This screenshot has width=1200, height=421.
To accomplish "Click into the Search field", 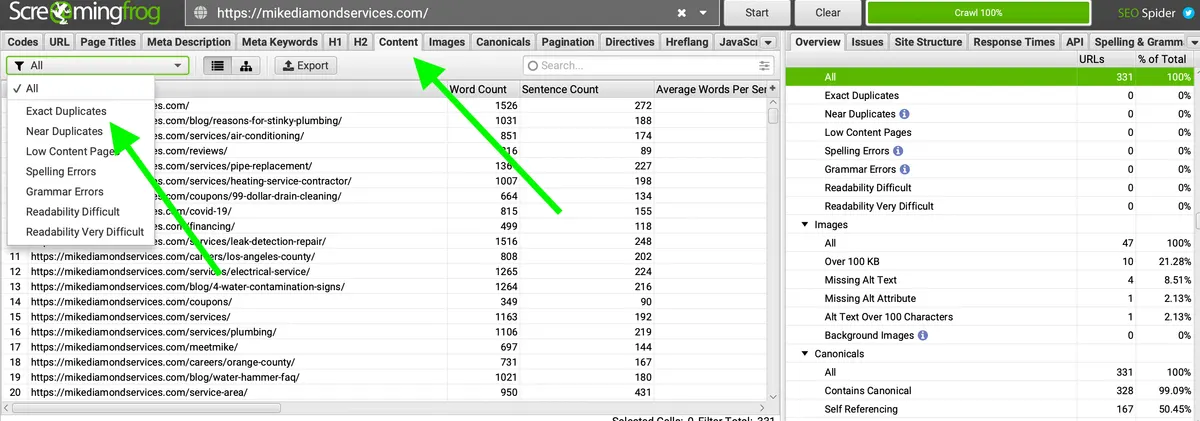I will (650, 65).
